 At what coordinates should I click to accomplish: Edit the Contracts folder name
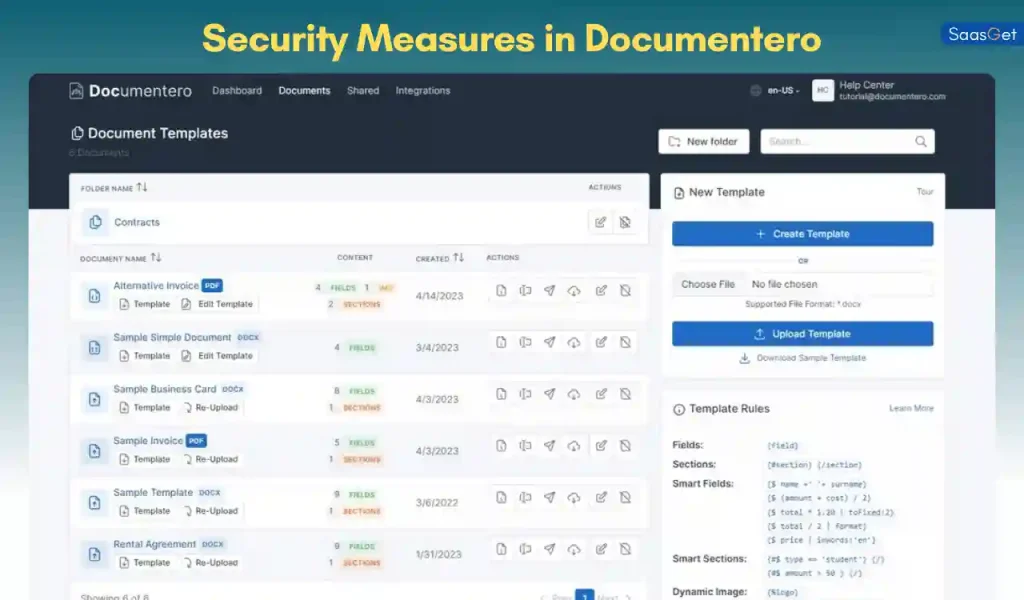tap(600, 223)
